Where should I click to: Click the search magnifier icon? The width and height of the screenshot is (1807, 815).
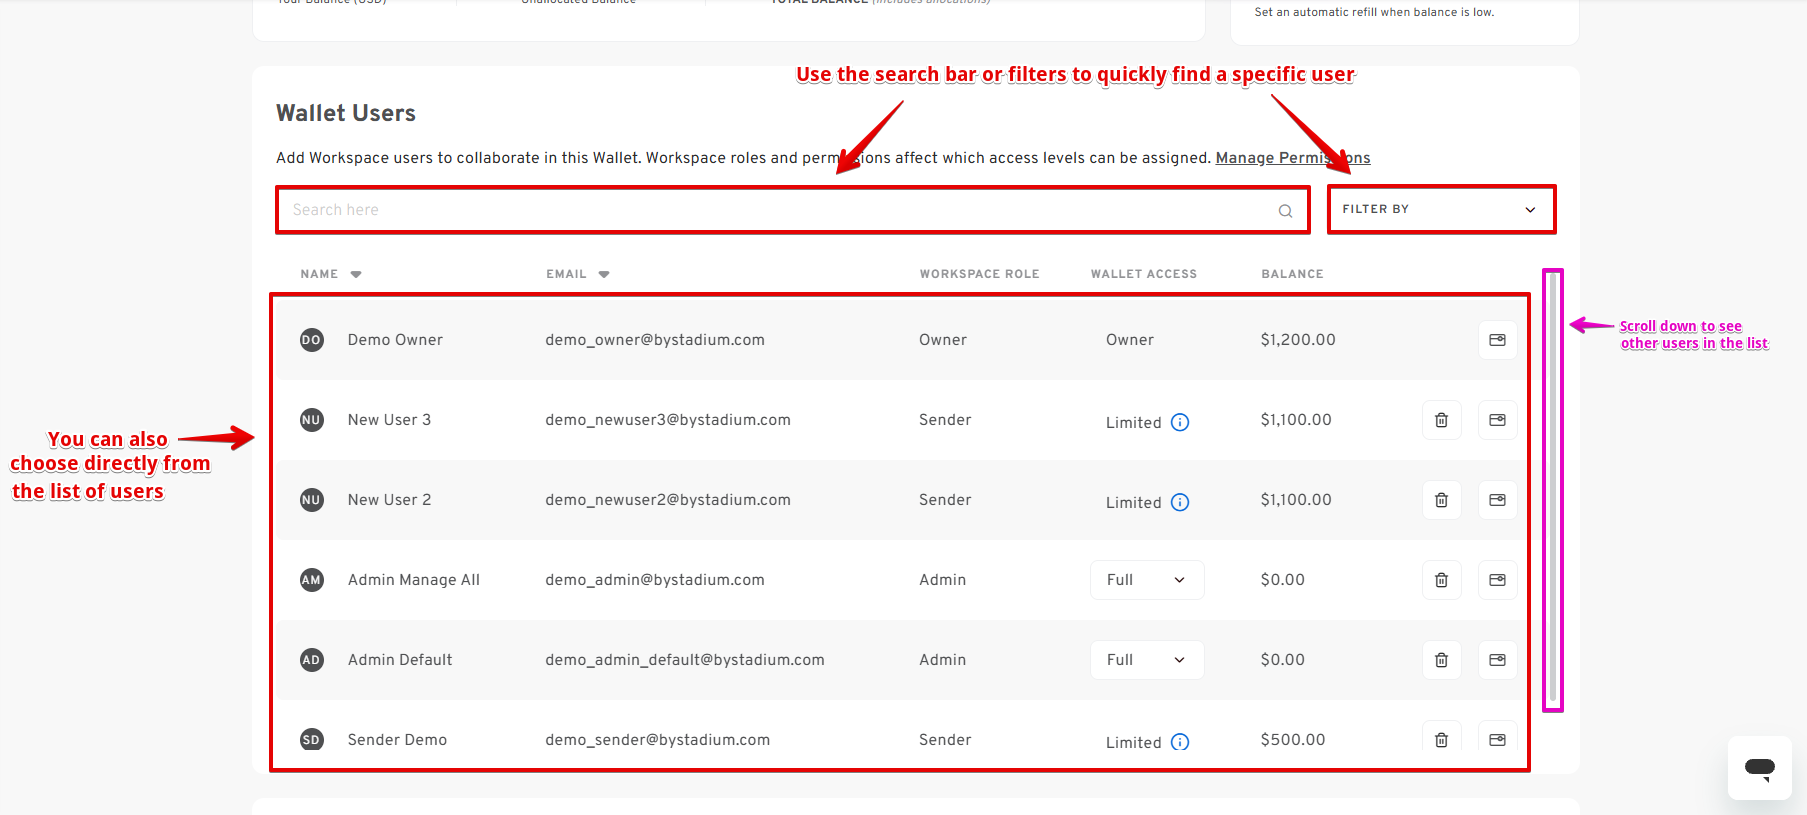1285,211
